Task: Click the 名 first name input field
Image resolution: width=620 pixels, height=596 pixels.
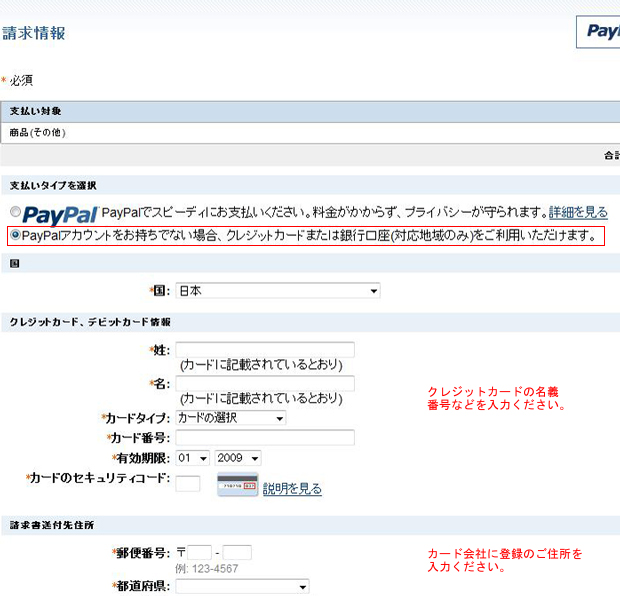Action: [x=265, y=383]
